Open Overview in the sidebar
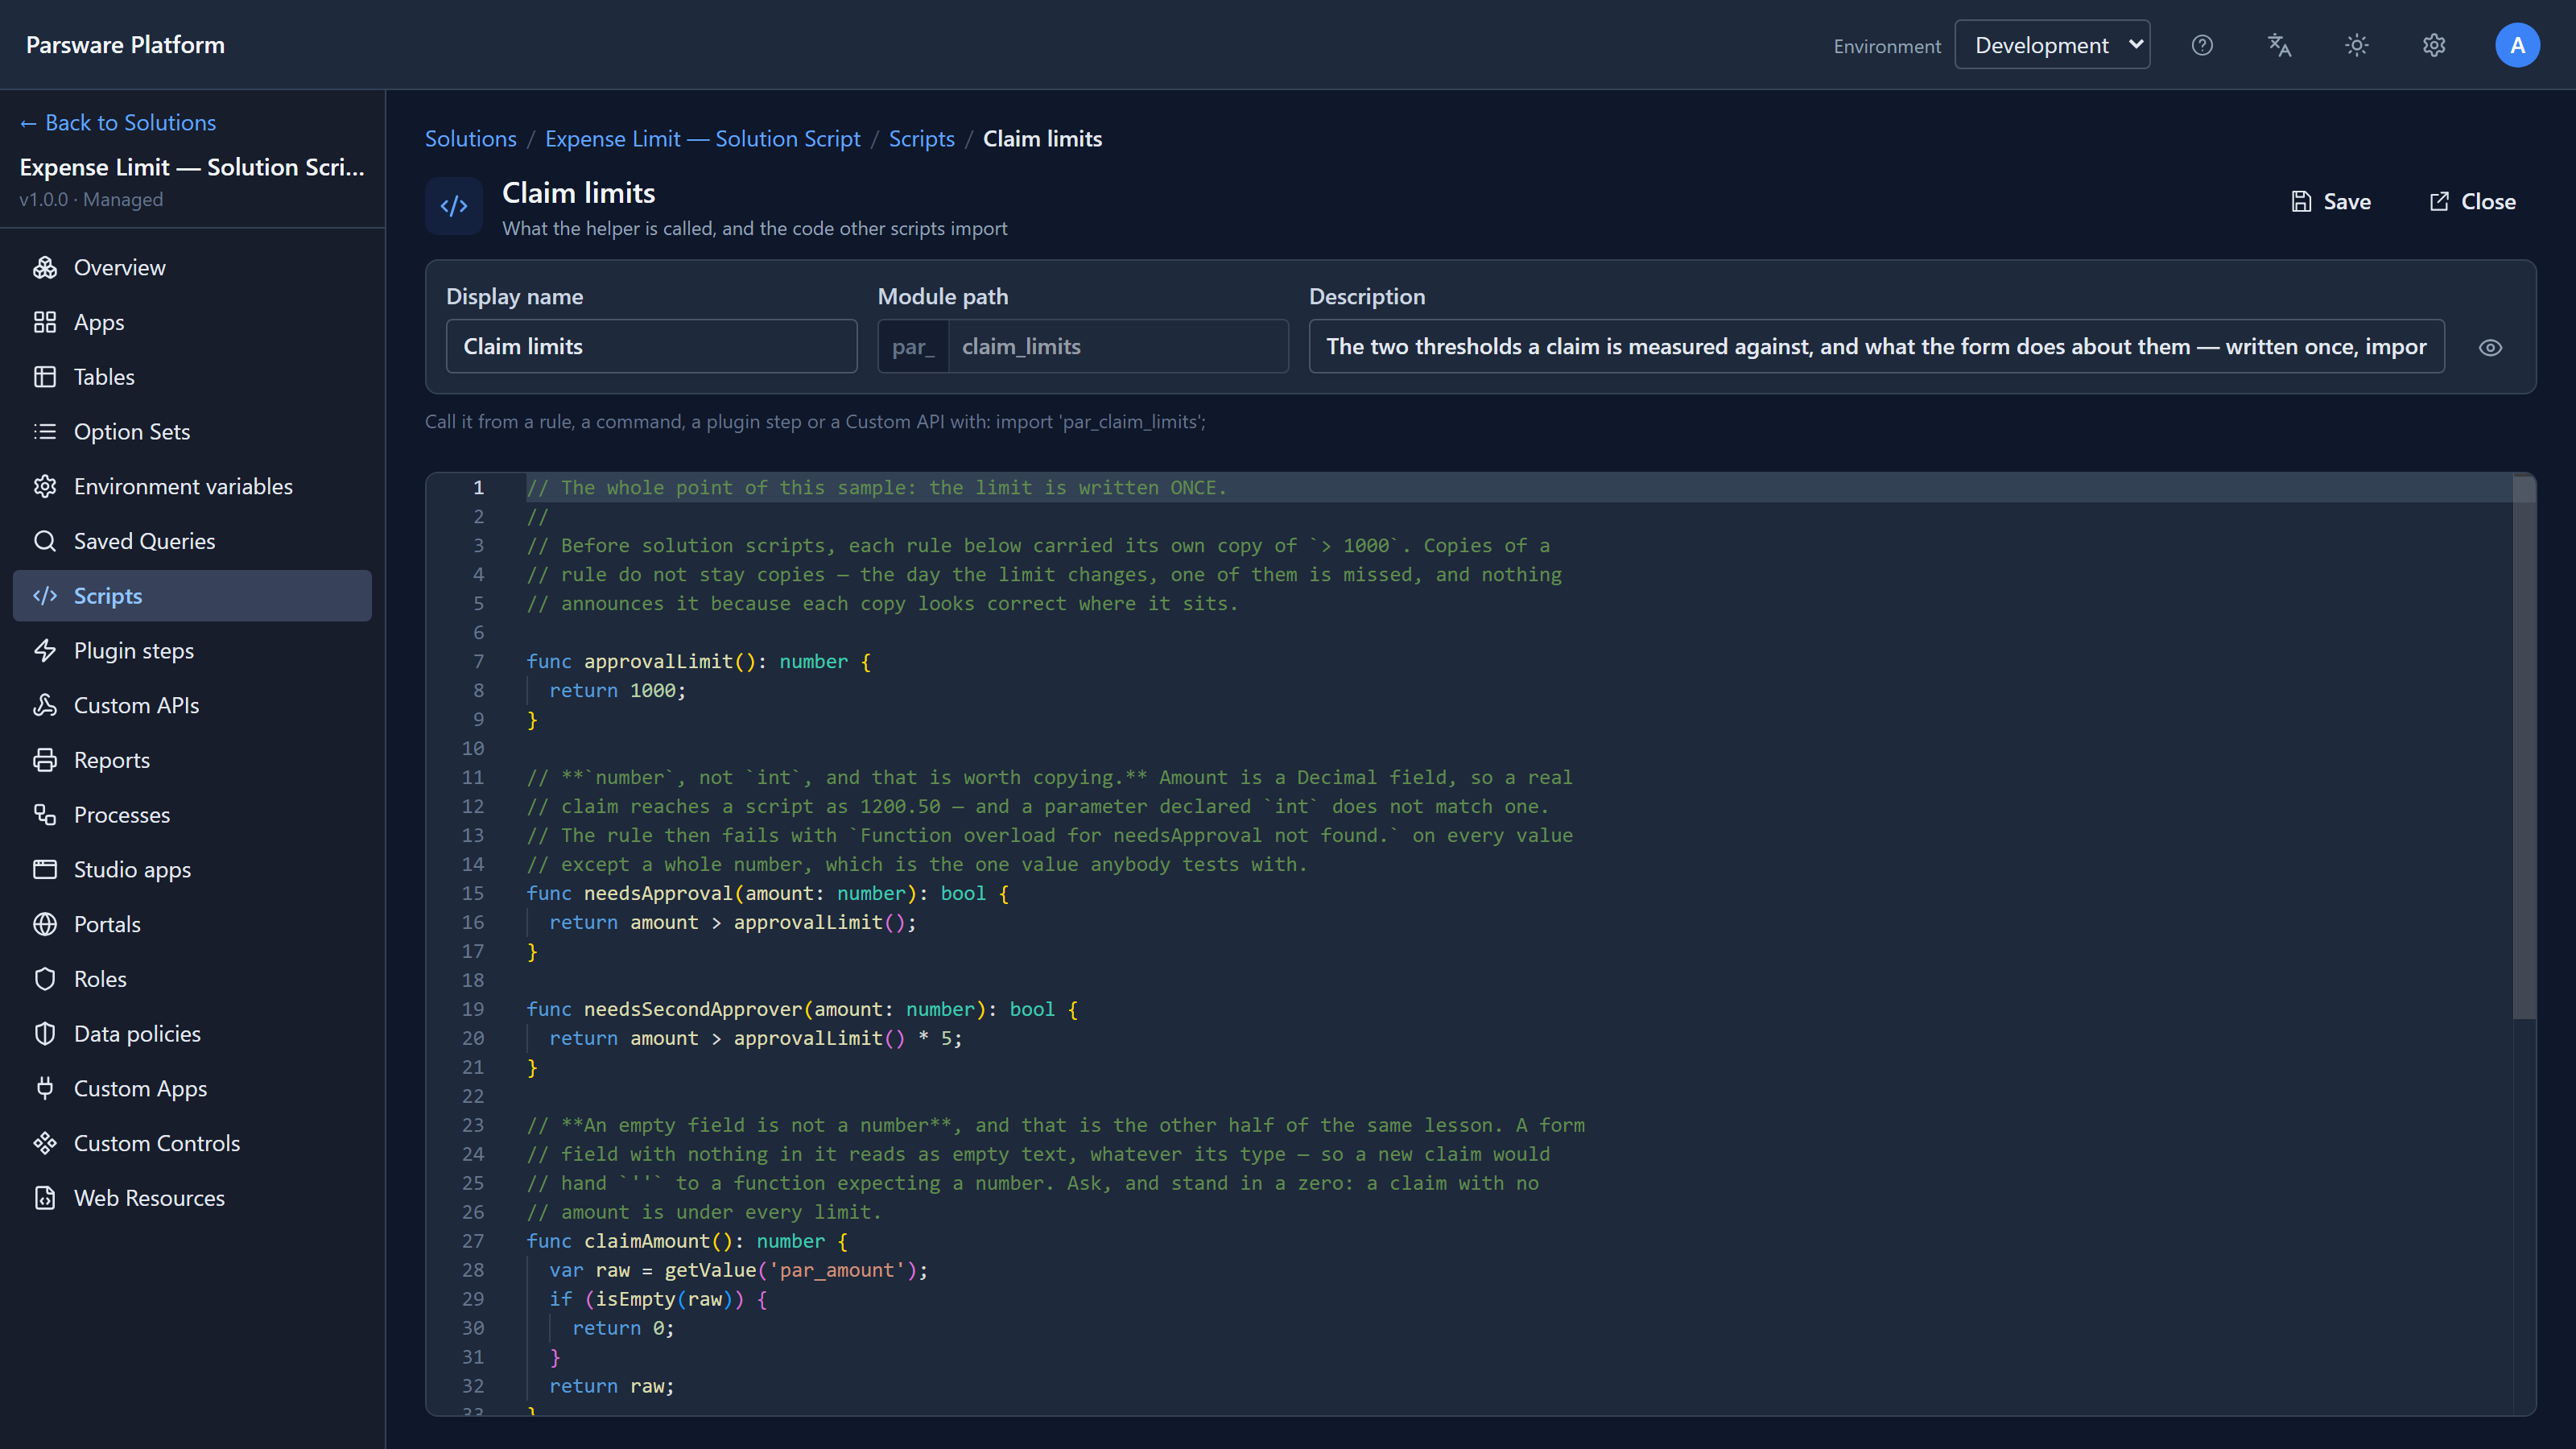Screen dimensions: 2576x1449 coord(192,267)
